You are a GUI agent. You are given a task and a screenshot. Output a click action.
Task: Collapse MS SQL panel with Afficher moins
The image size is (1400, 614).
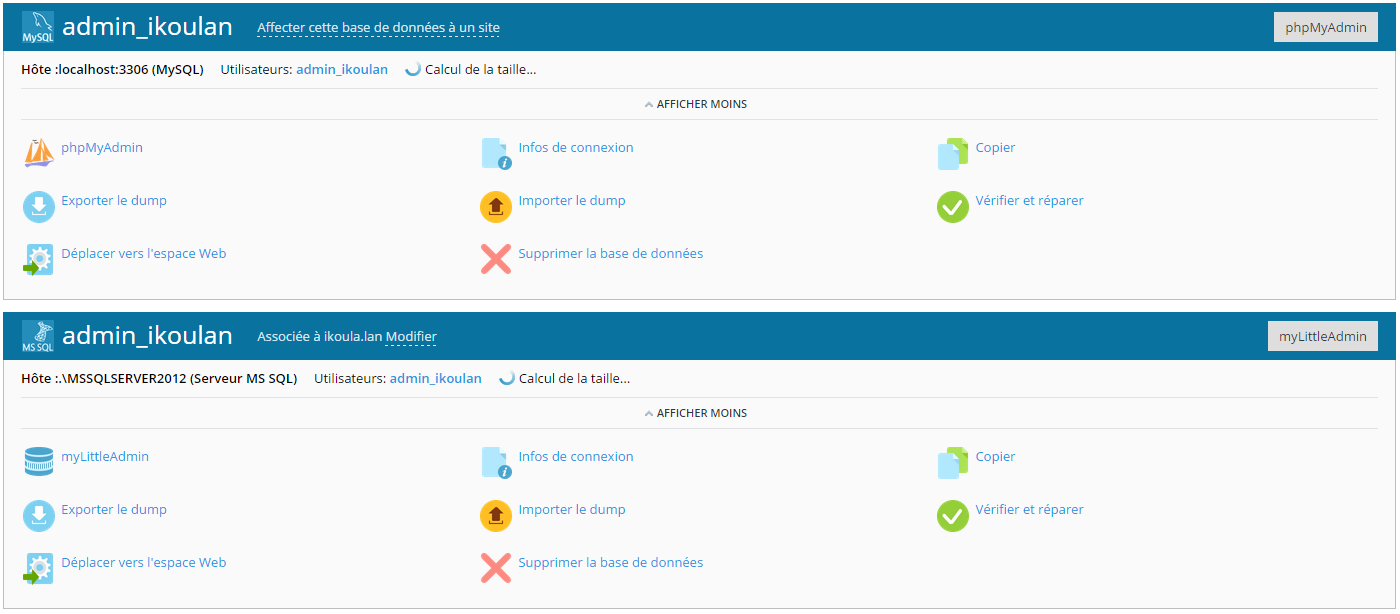tap(696, 413)
